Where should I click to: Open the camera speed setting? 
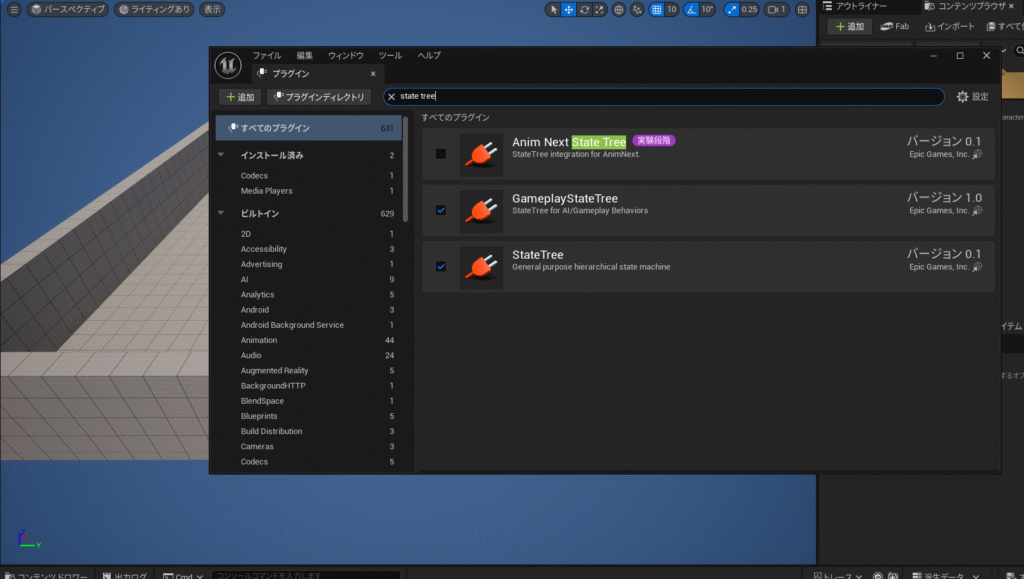point(776,10)
